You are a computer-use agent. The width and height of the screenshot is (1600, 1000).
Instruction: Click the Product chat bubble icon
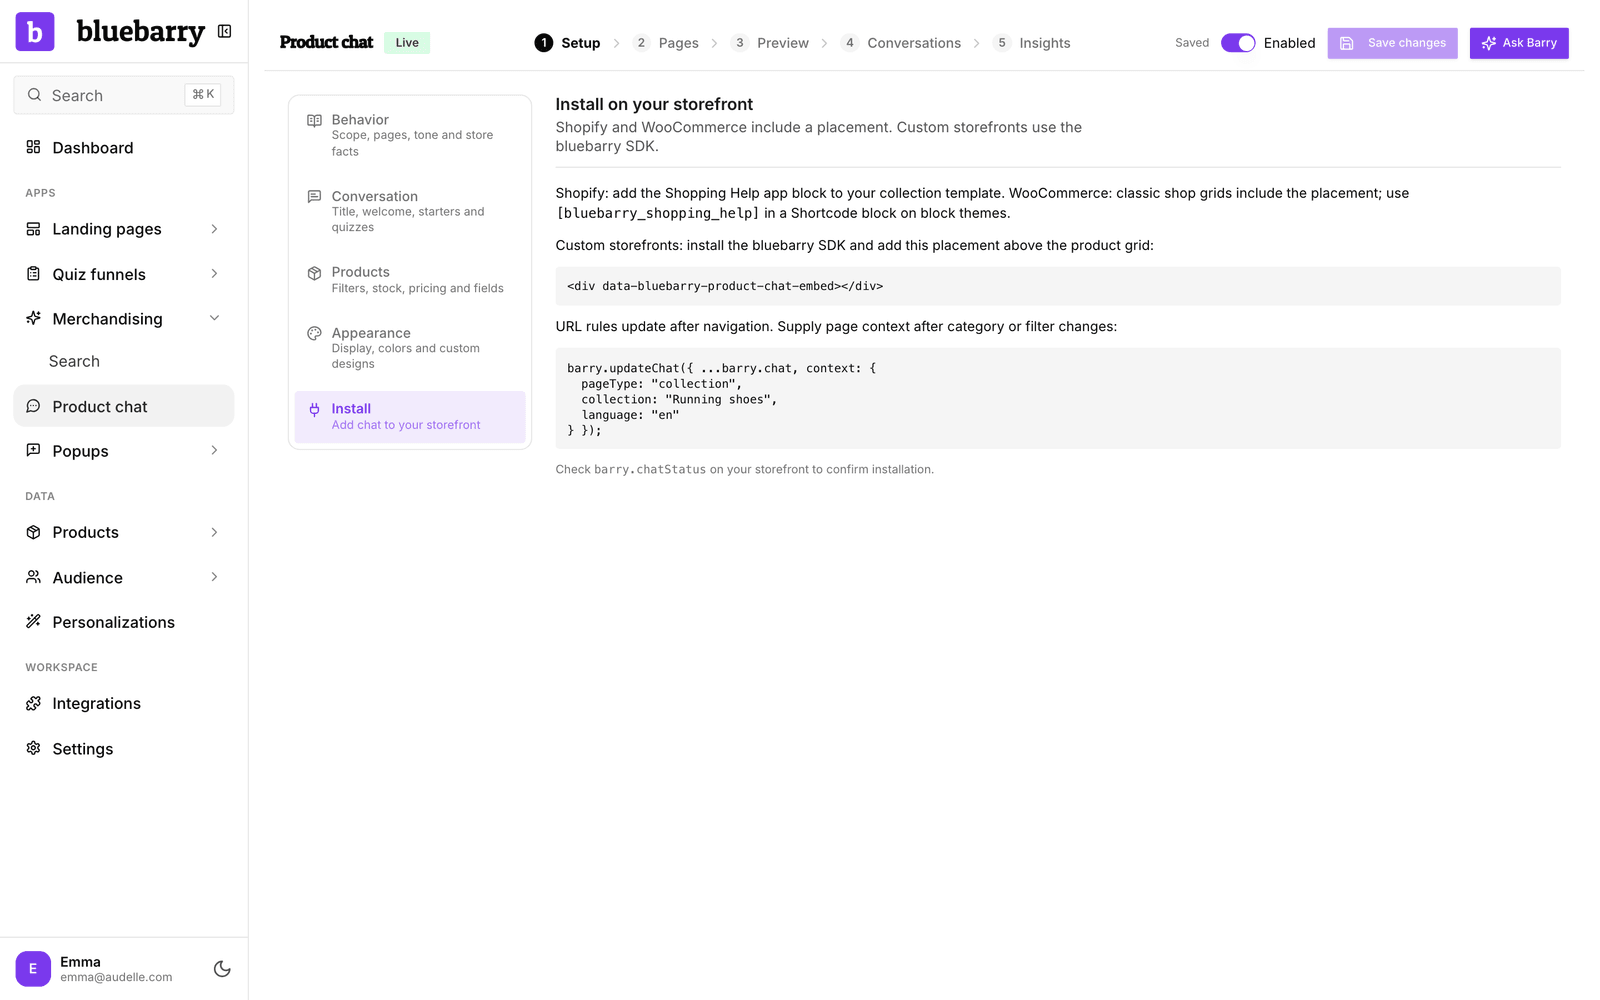pyautogui.click(x=33, y=406)
